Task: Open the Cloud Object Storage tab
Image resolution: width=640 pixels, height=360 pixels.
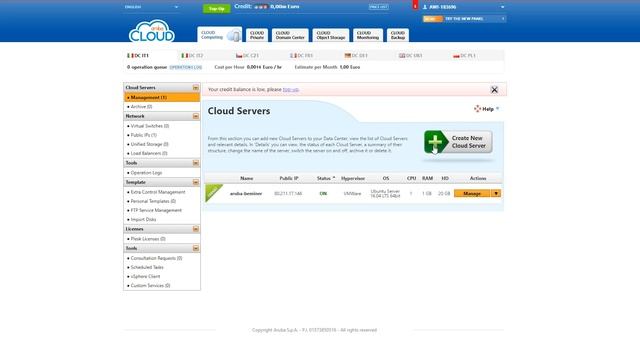Action: point(331,35)
